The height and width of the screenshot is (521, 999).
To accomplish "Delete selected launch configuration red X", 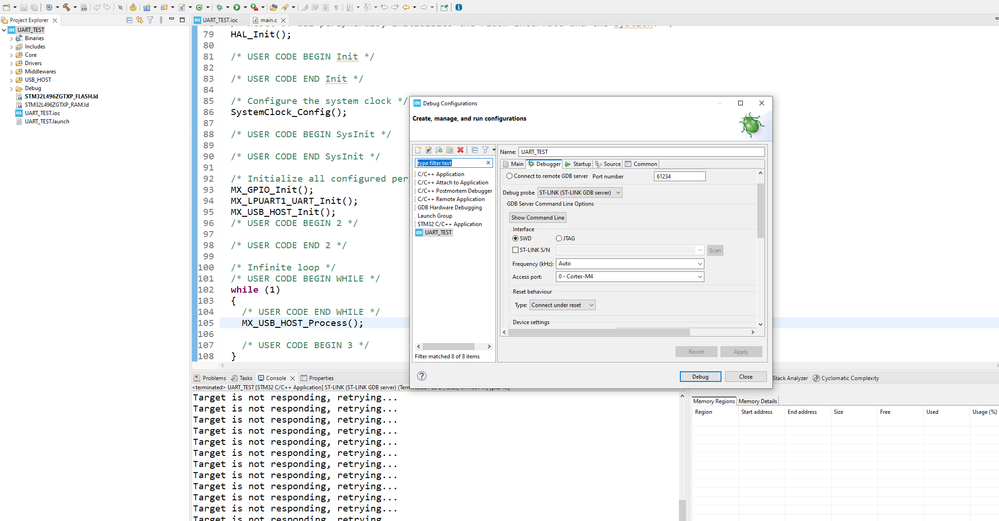I will (x=460, y=150).
